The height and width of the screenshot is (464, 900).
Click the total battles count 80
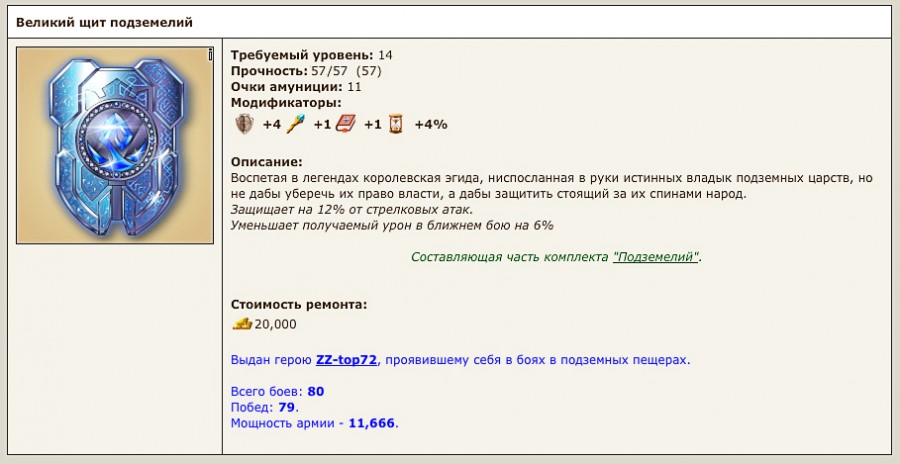[x=316, y=392]
